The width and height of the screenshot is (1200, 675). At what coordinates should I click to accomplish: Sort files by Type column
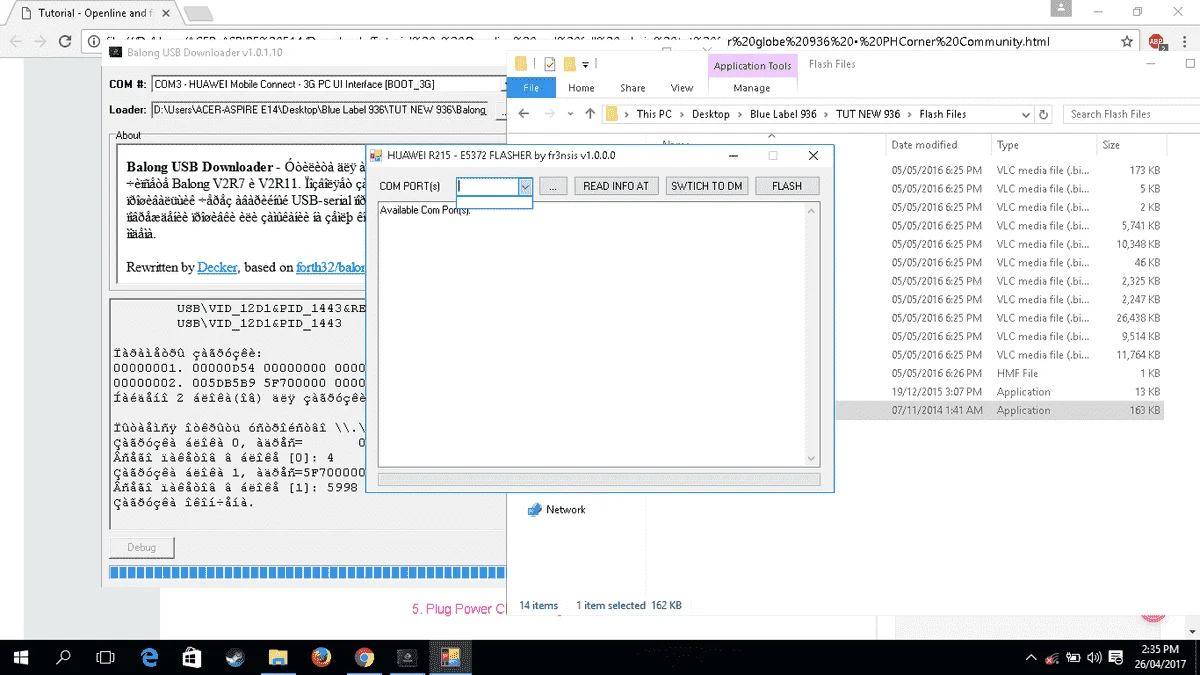pos(1008,145)
